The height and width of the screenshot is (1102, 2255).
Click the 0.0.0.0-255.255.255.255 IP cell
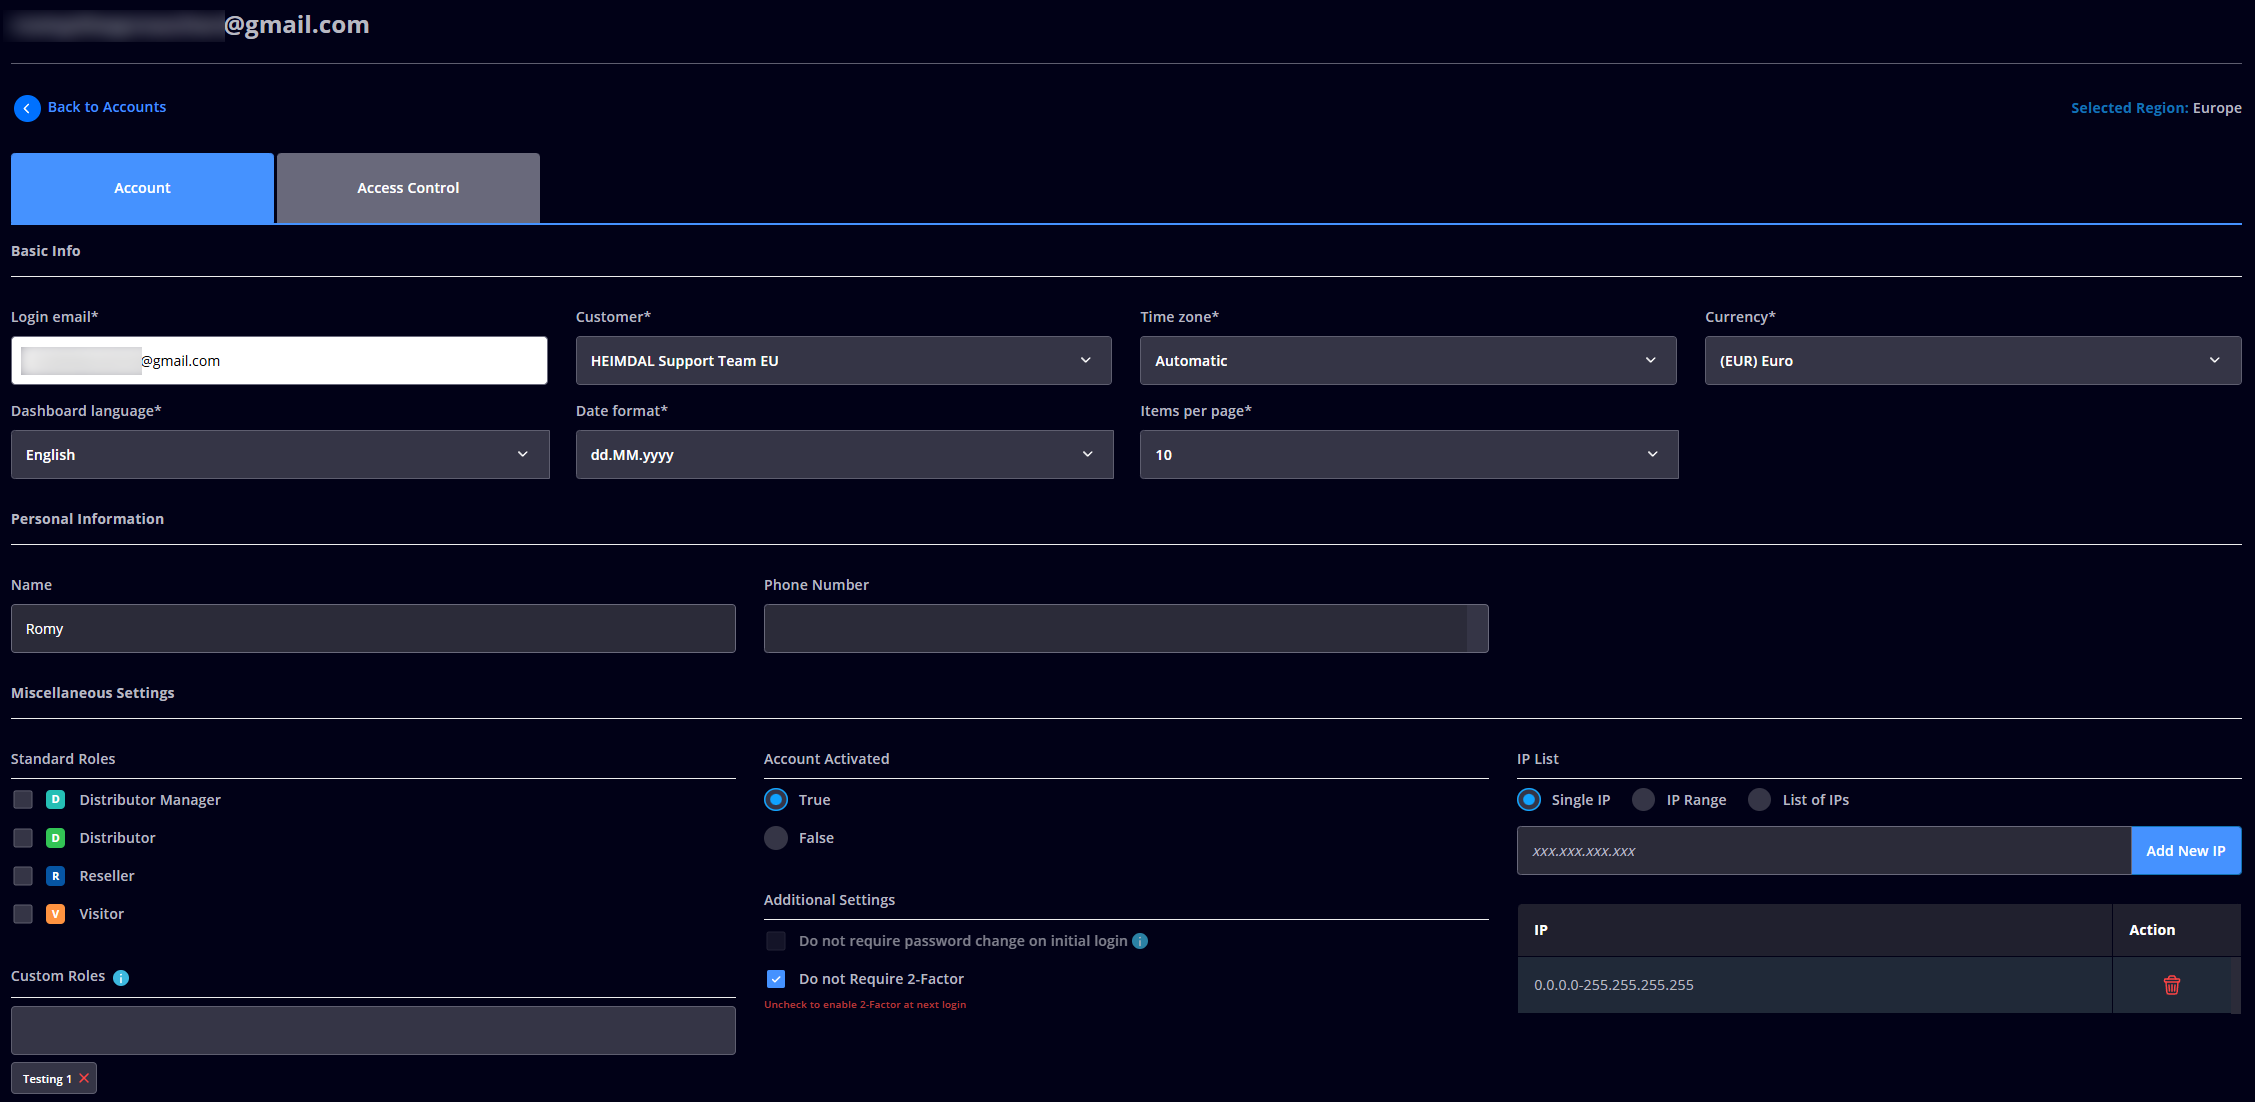point(1815,985)
